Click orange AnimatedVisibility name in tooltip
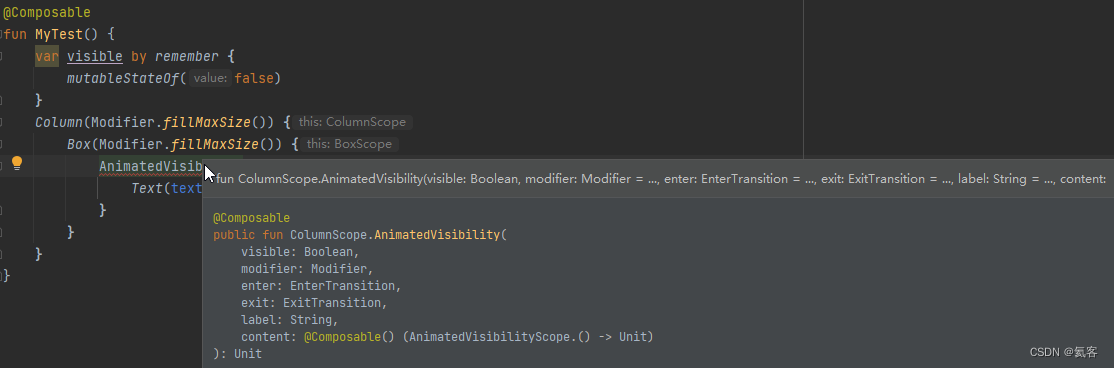Image resolution: width=1114 pixels, height=368 pixels. tap(437, 234)
